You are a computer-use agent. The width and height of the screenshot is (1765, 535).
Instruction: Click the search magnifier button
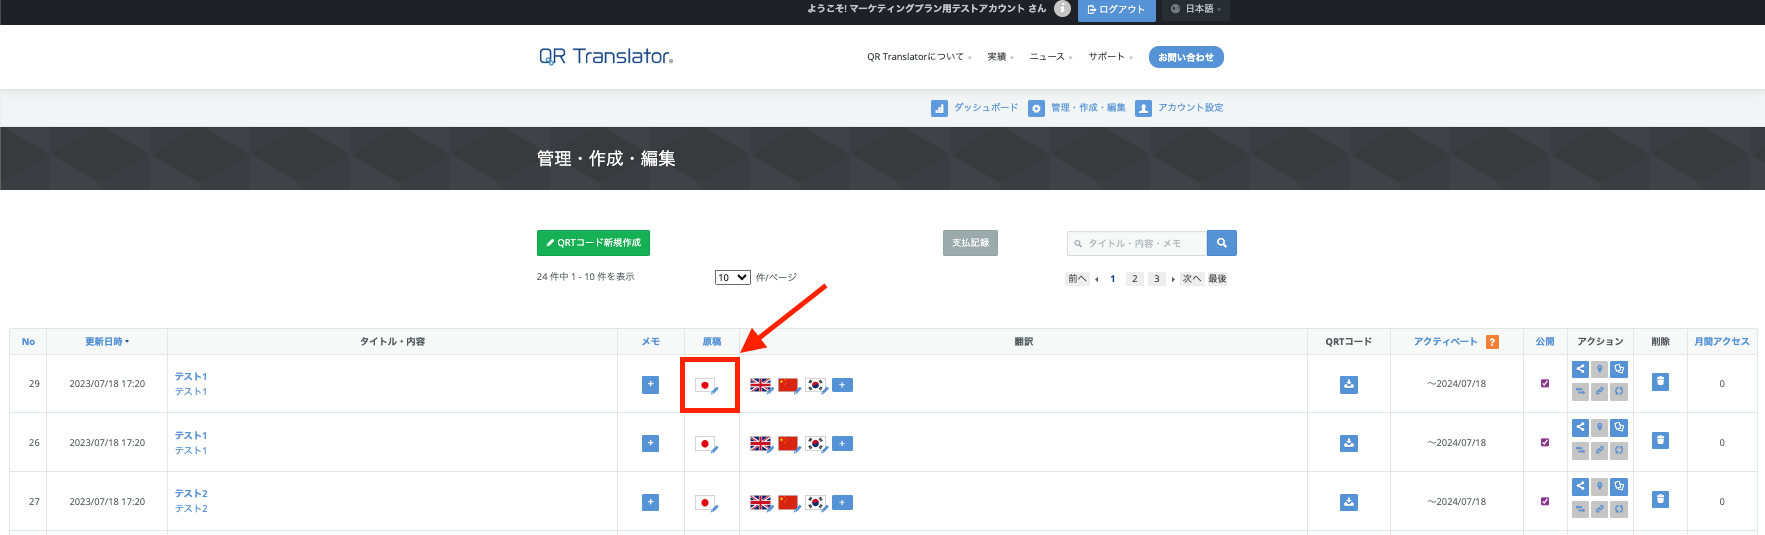[1222, 243]
